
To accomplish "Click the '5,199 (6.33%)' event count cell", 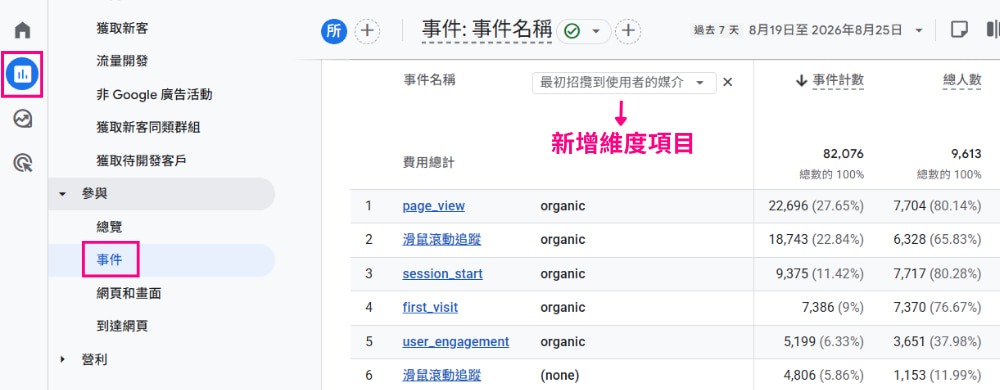I will (x=824, y=342).
